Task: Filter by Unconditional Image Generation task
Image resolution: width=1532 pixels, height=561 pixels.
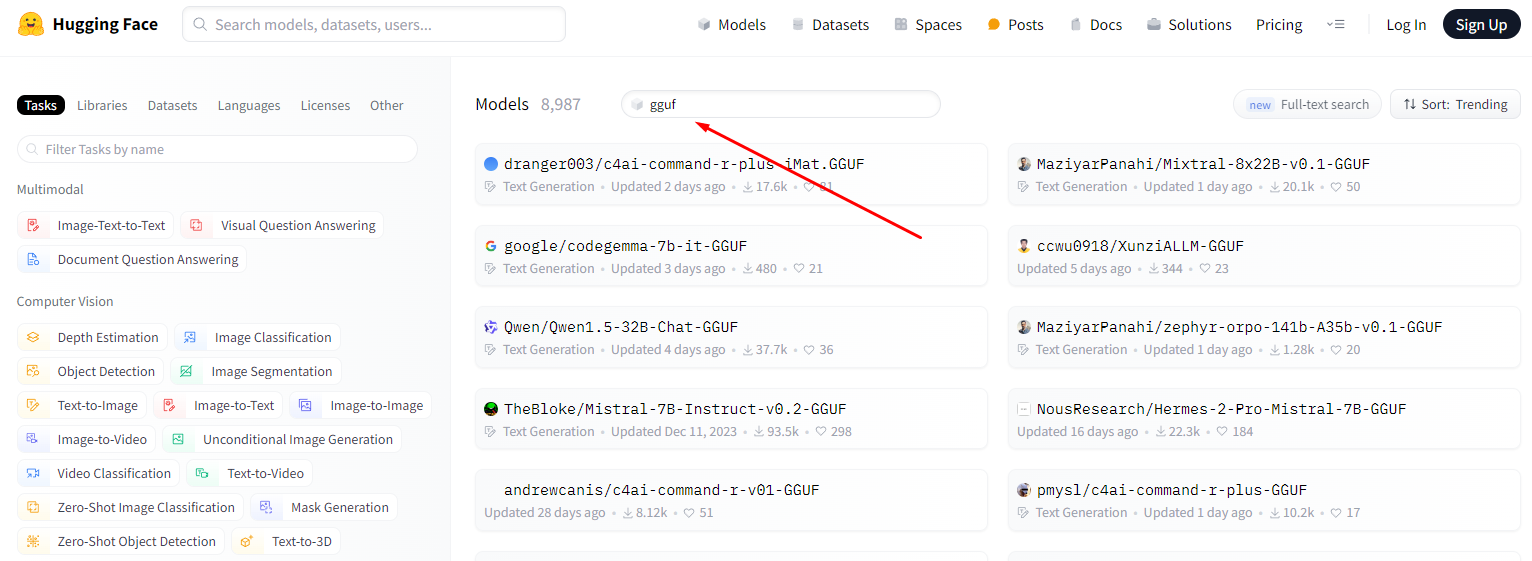Action: [282, 439]
